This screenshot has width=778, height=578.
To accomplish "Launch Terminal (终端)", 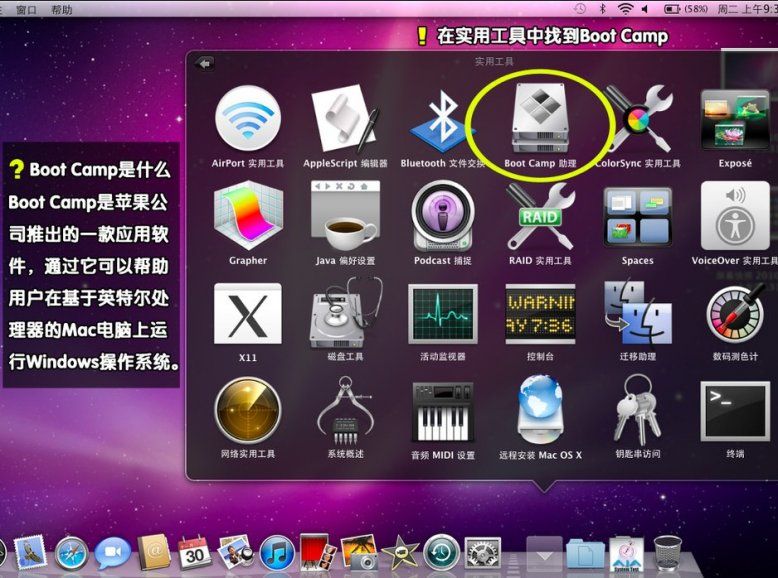I will pos(735,411).
